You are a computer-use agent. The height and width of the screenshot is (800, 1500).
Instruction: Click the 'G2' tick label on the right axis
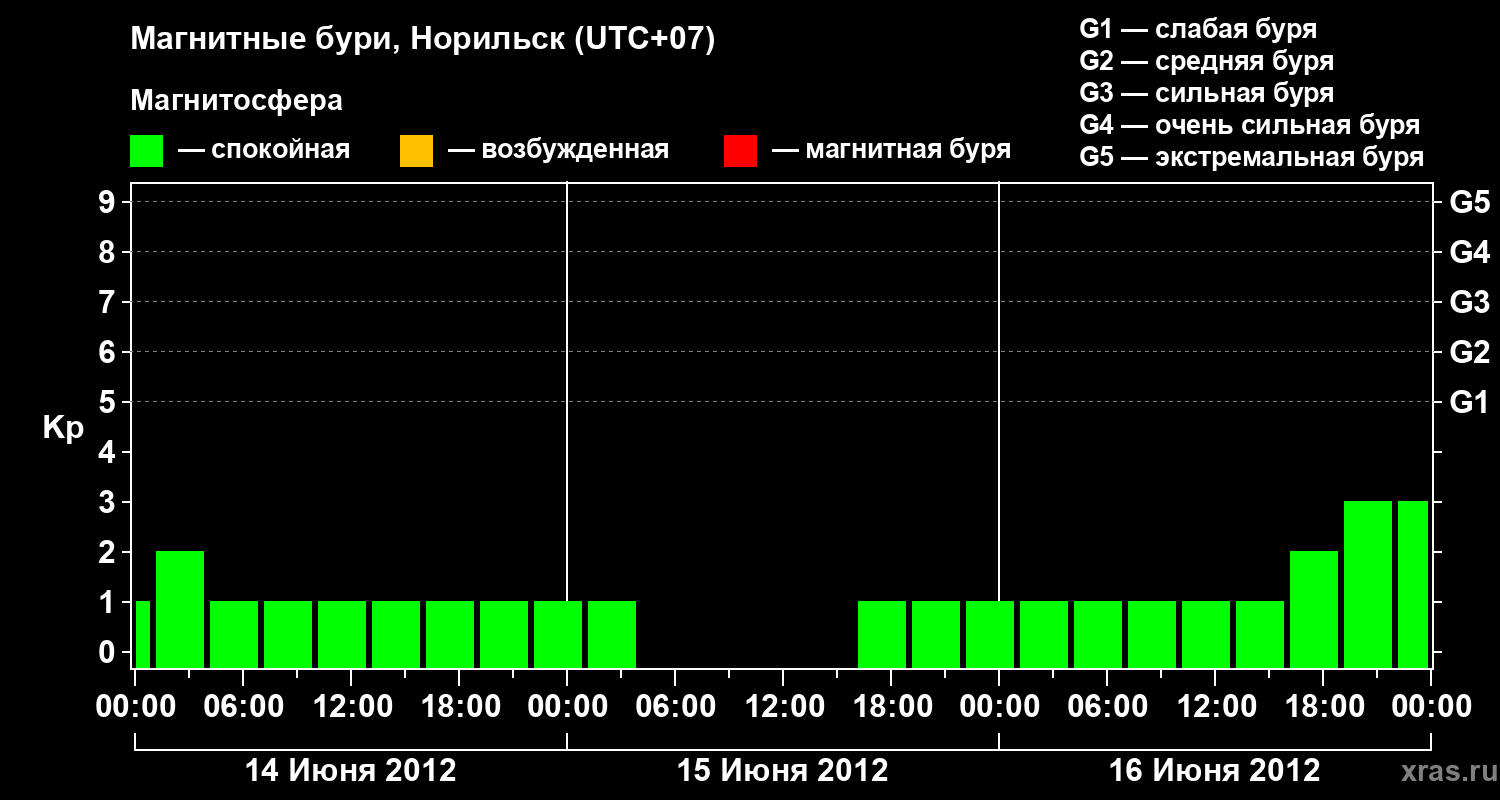pos(1469,353)
